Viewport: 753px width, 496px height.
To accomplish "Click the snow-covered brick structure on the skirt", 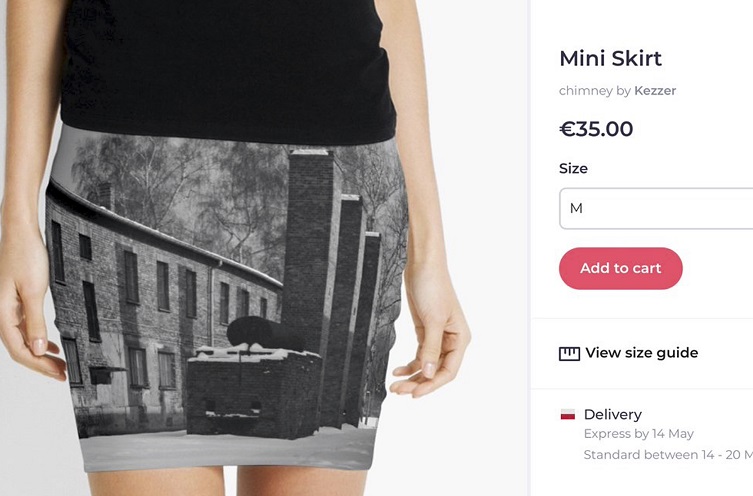I will click(x=254, y=389).
